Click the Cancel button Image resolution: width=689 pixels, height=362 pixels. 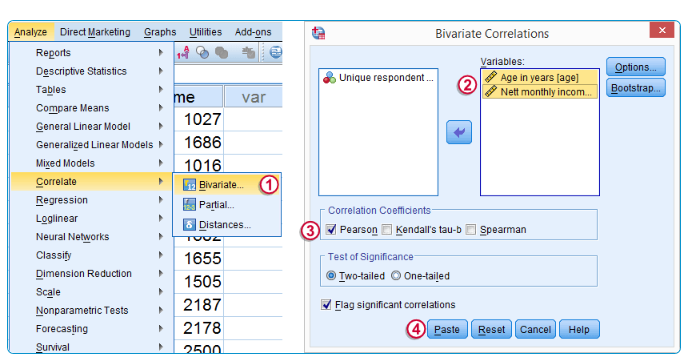click(535, 329)
